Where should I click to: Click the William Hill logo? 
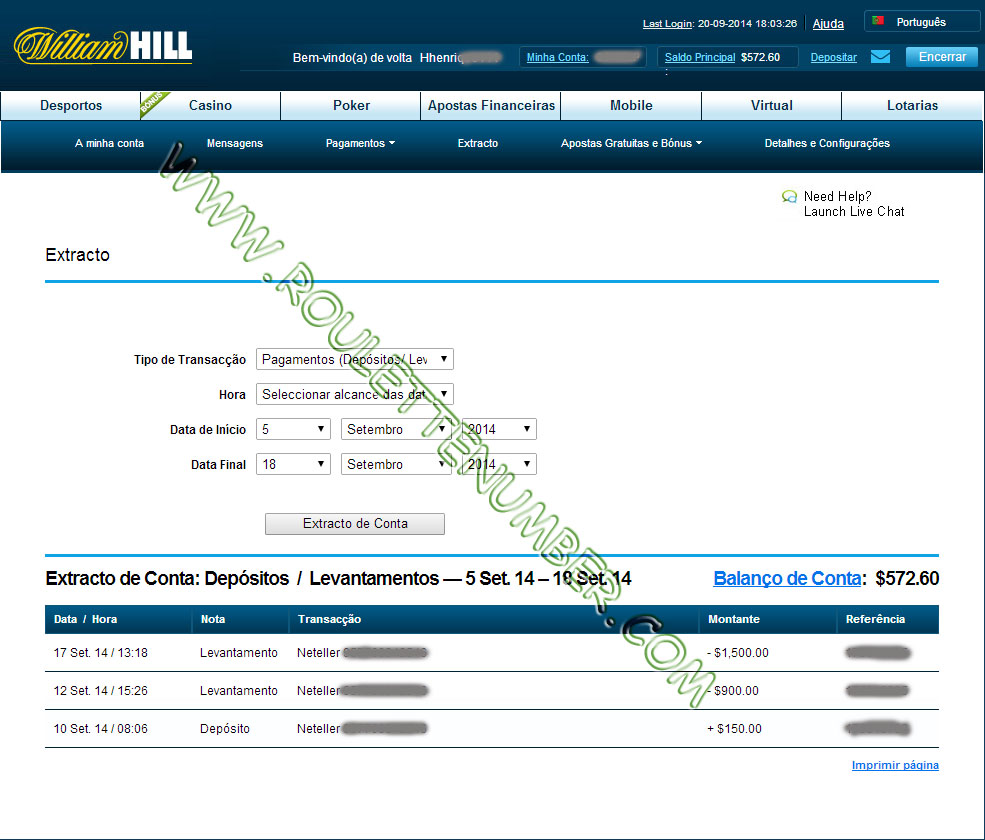click(103, 45)
